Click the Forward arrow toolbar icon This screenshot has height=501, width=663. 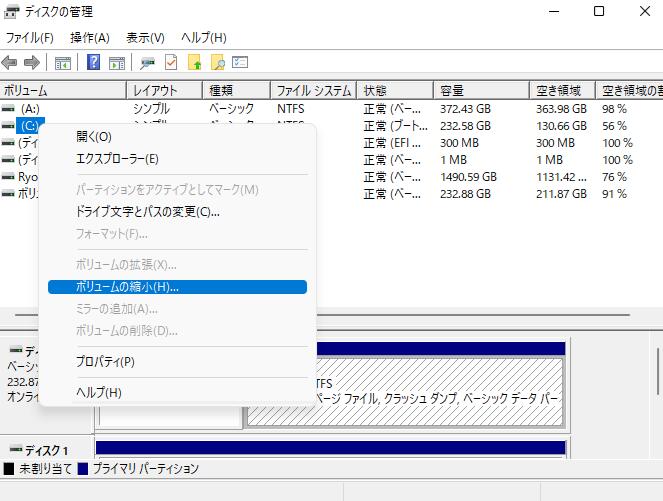pos(32,62)
